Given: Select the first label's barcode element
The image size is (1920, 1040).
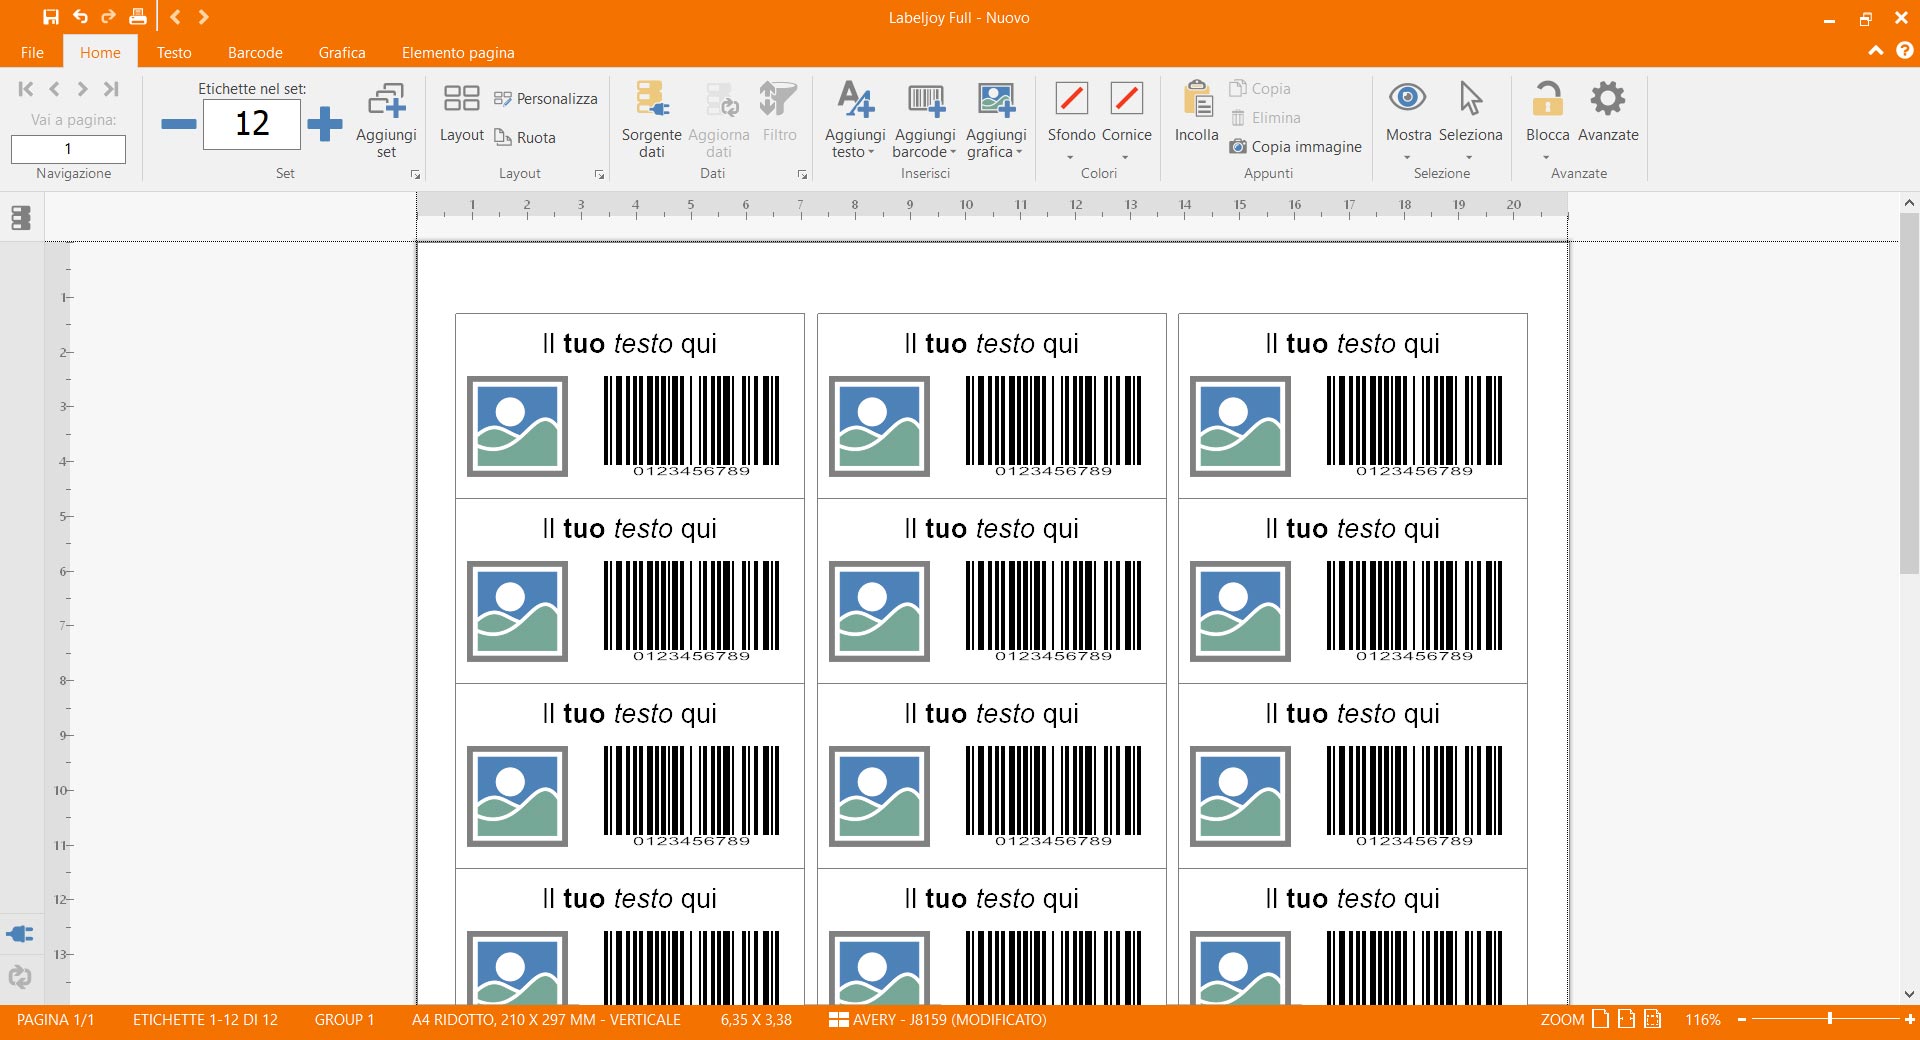Looking at the screenshot, I should point(691,426).
